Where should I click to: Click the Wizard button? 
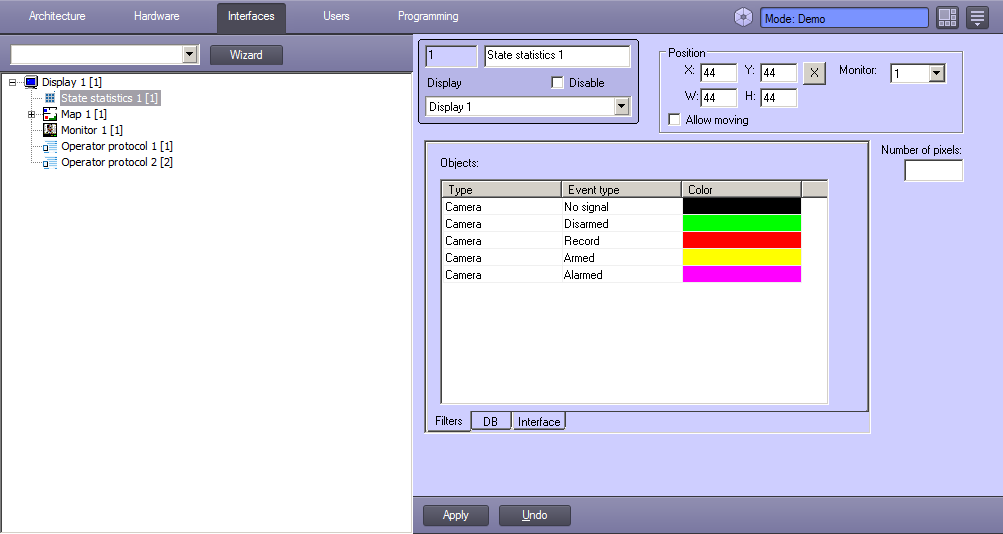[246, 55]
